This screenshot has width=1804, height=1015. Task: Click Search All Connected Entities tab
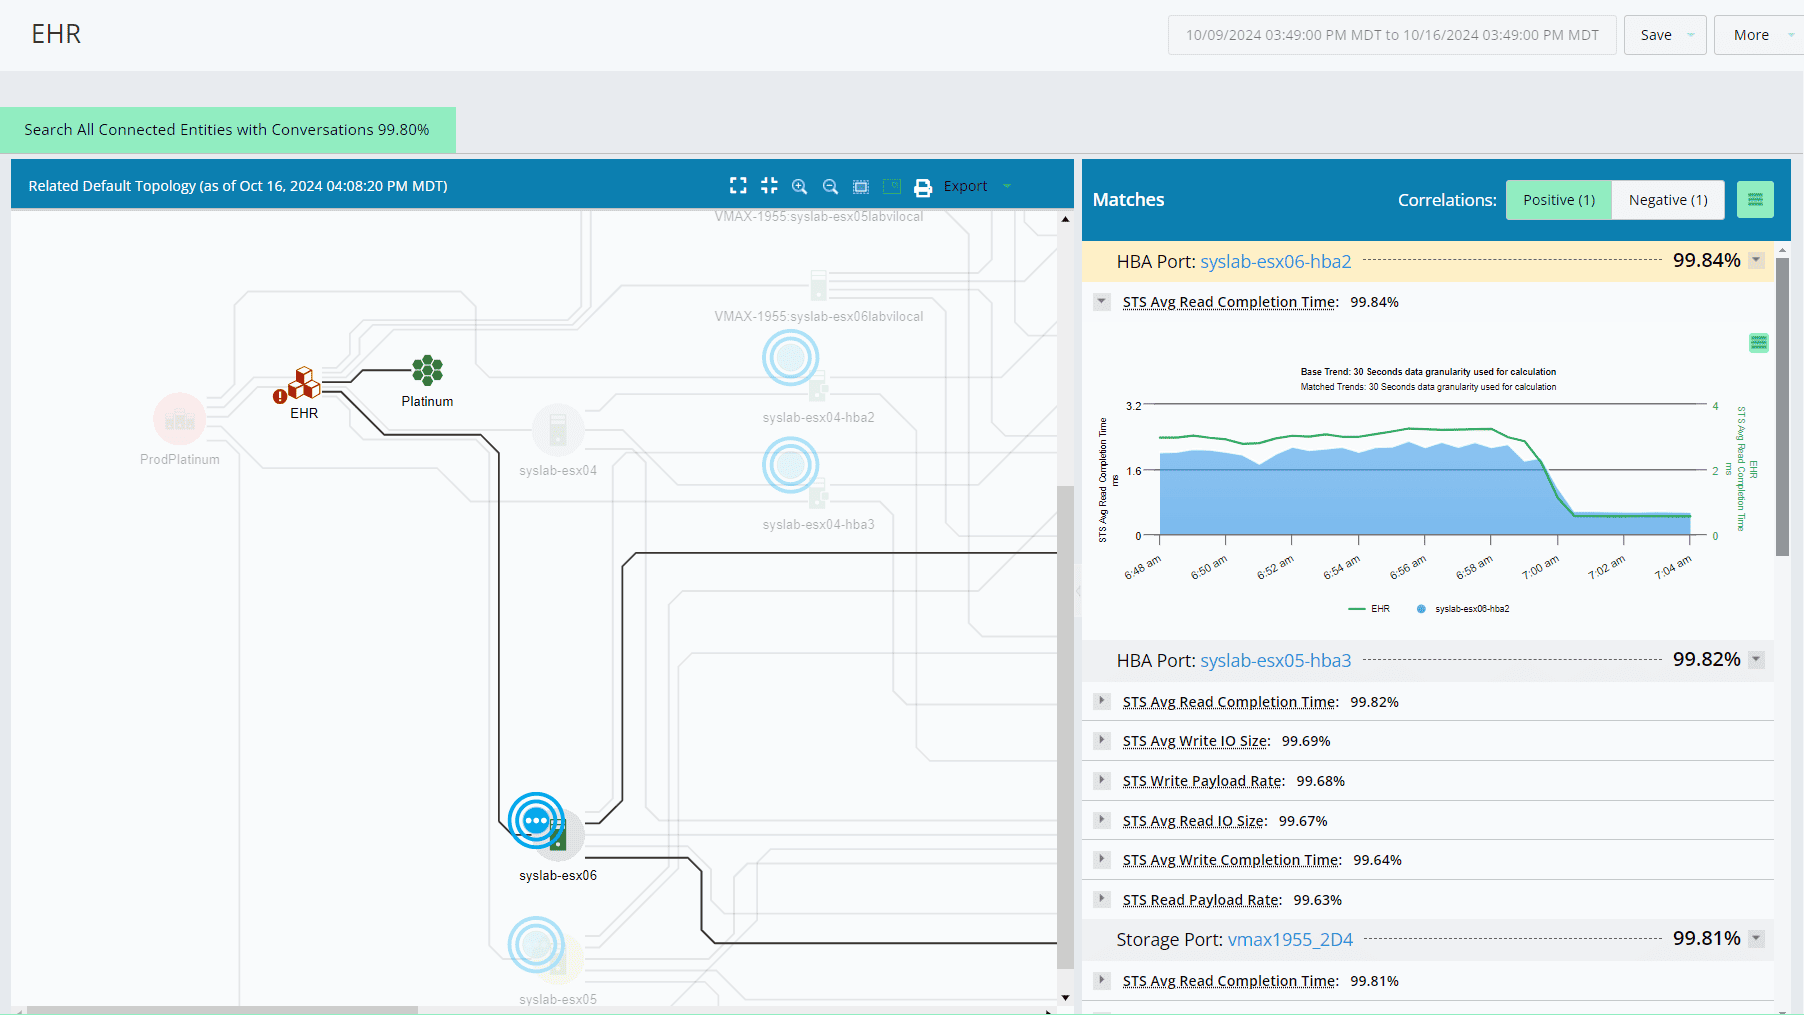pyautogui.click(x=228, y=130)
